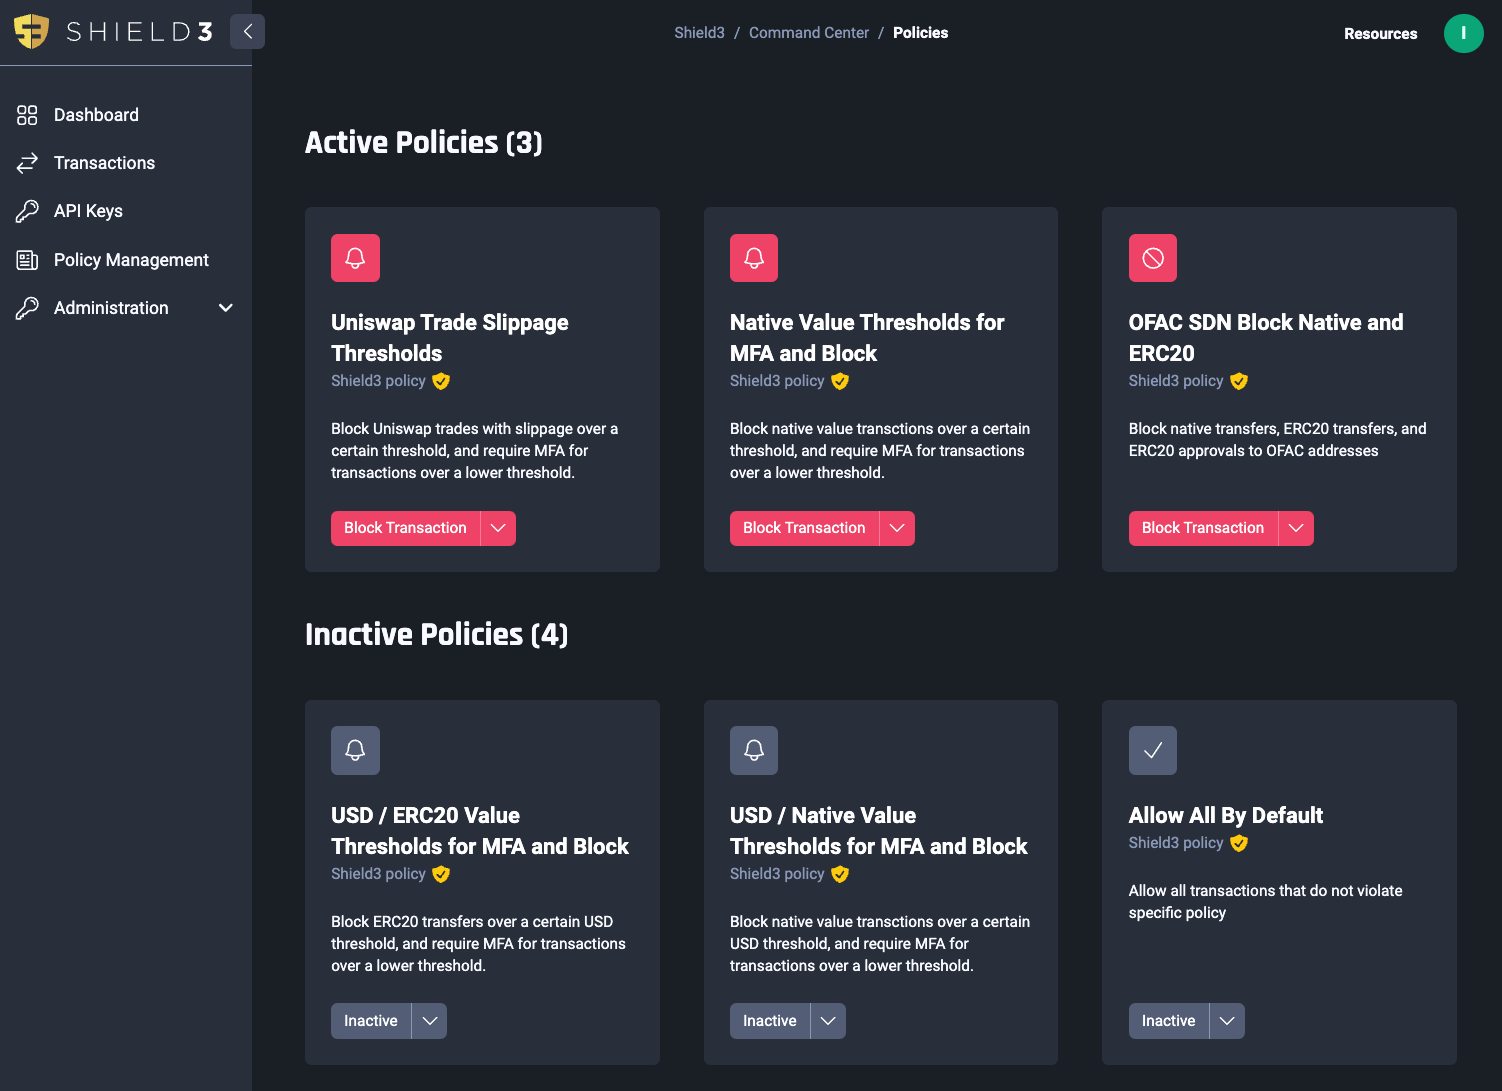The image size is (1502, 1091).
Task: Click the Transactions arrows icon
Action: 27,163
